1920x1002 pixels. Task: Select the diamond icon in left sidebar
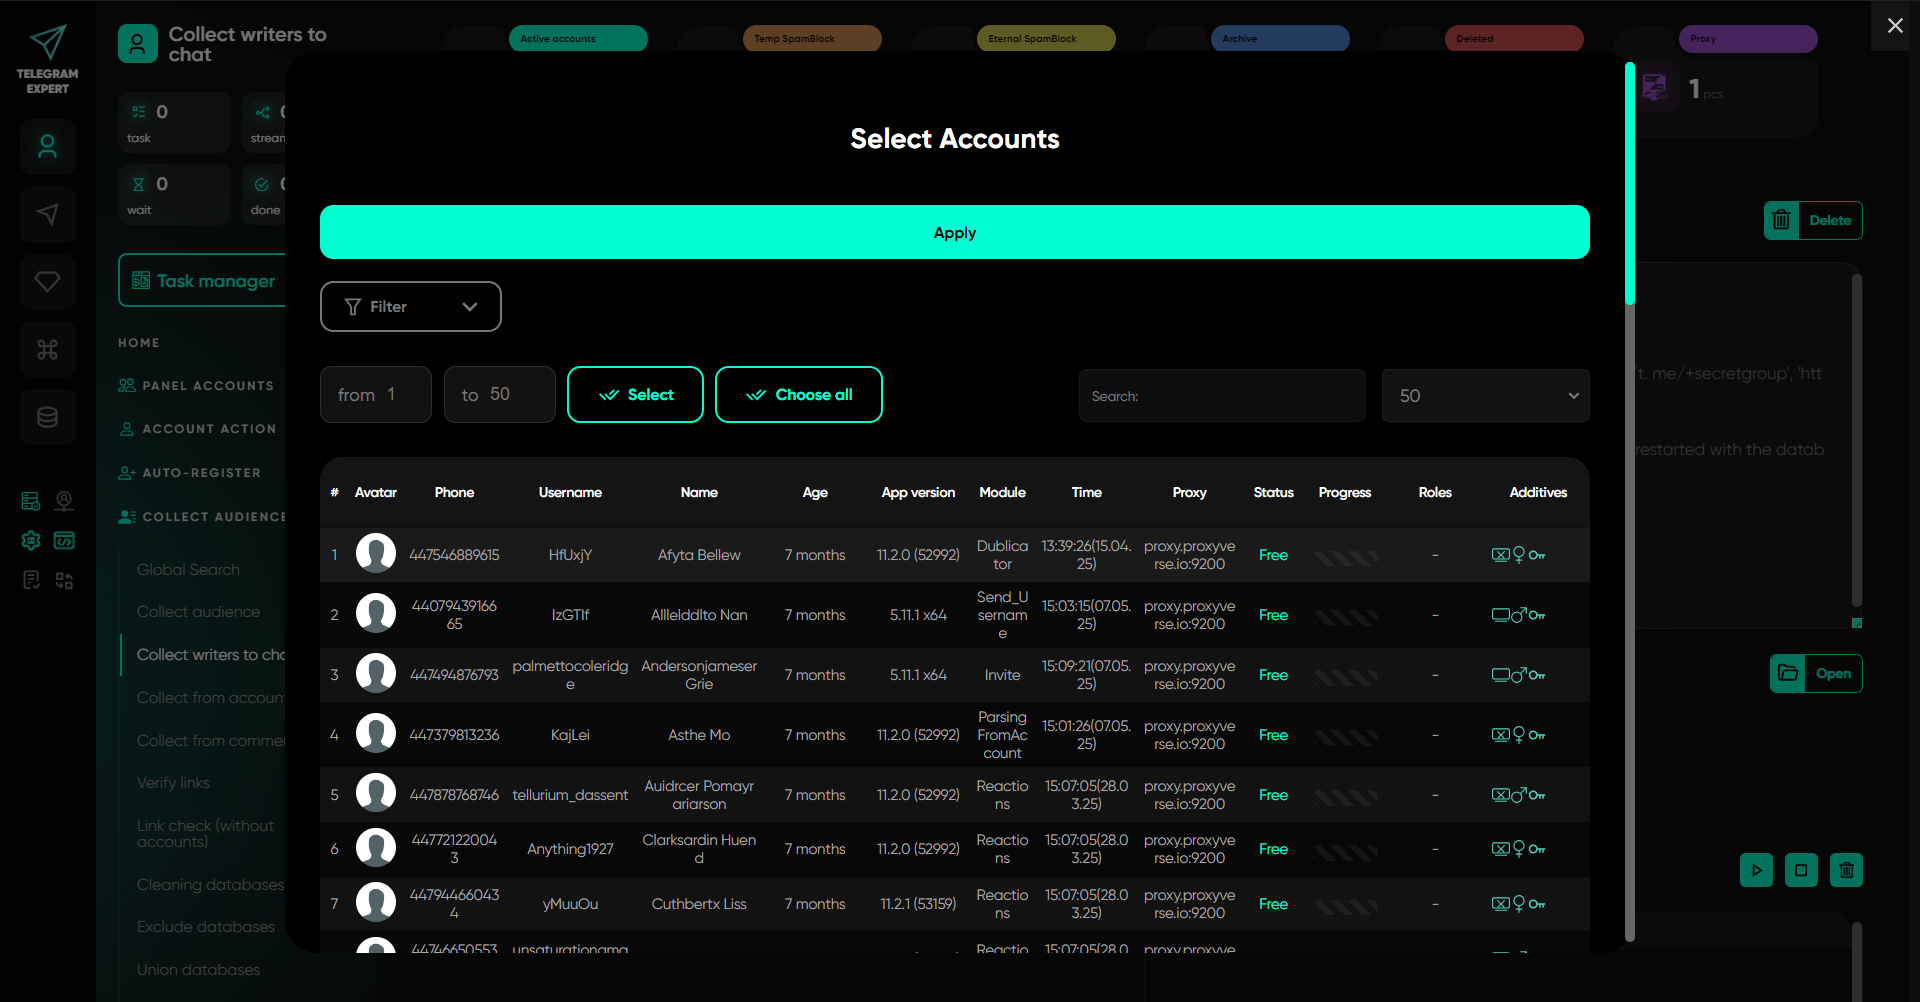tap(48, 282)
